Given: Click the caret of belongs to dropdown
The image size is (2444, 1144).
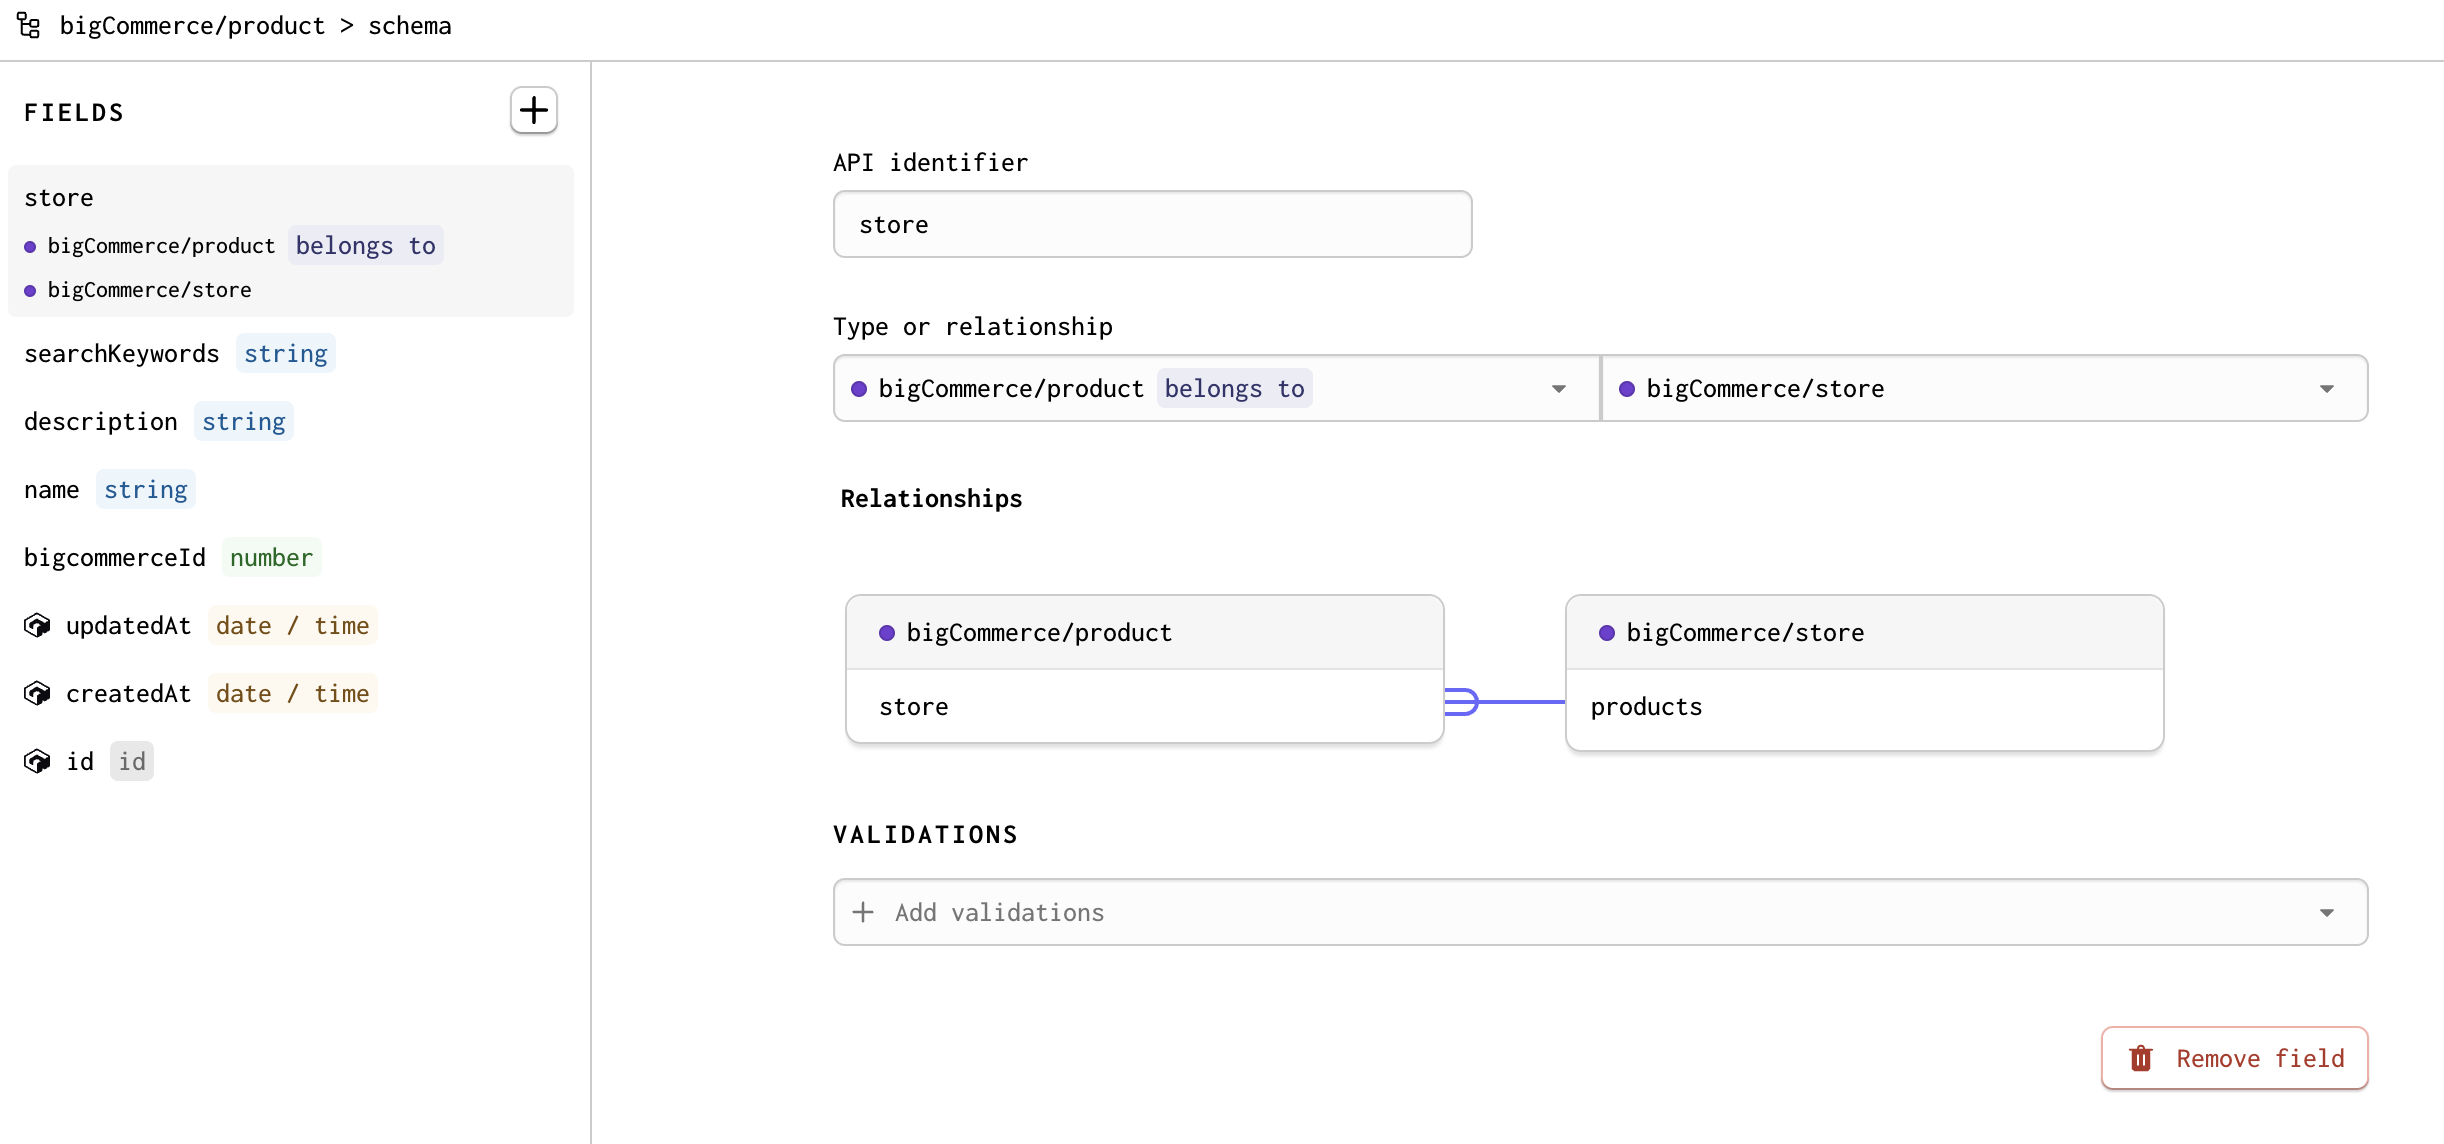Looking at the screenshot, I should pyautogui.click(x=1559, y=388).
